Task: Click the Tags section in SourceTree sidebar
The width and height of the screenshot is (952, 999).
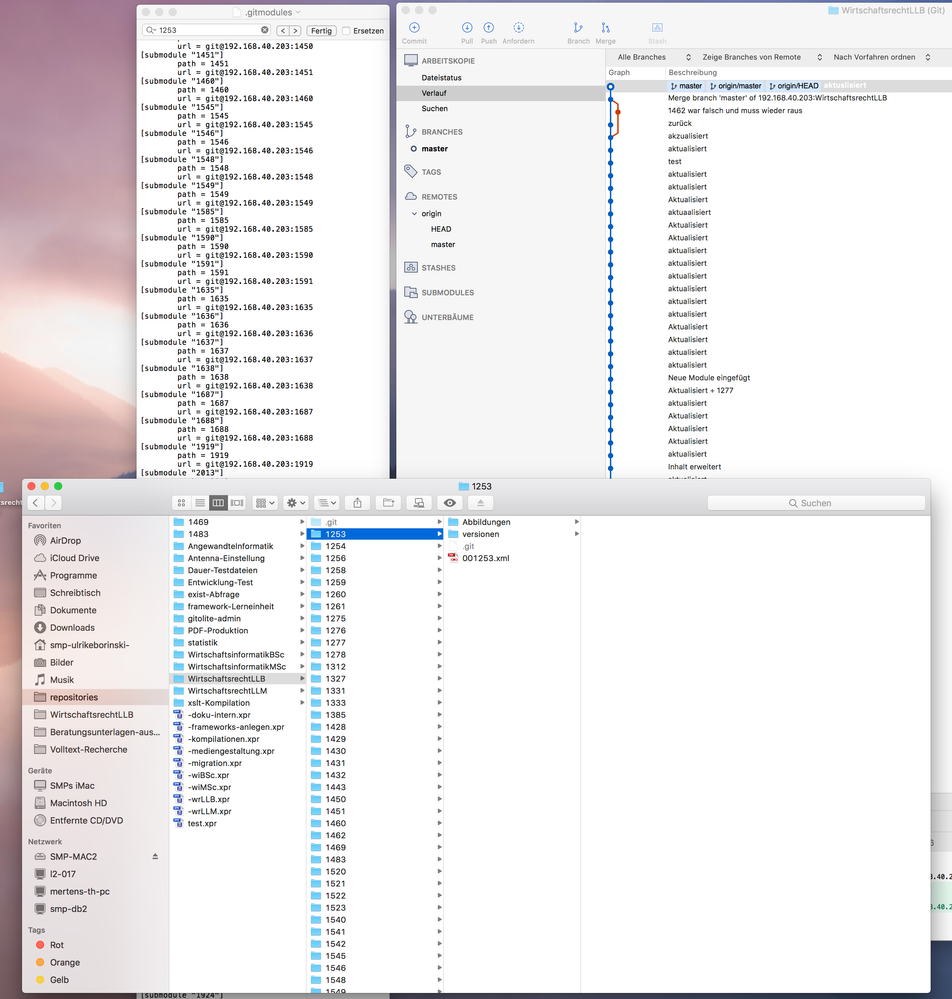Action: (x=431, y=172)
